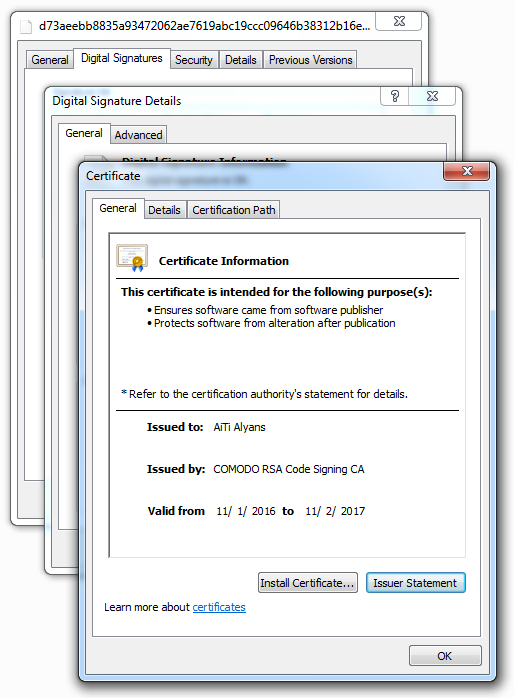Click the 'Valid from' label

[176, 511]
